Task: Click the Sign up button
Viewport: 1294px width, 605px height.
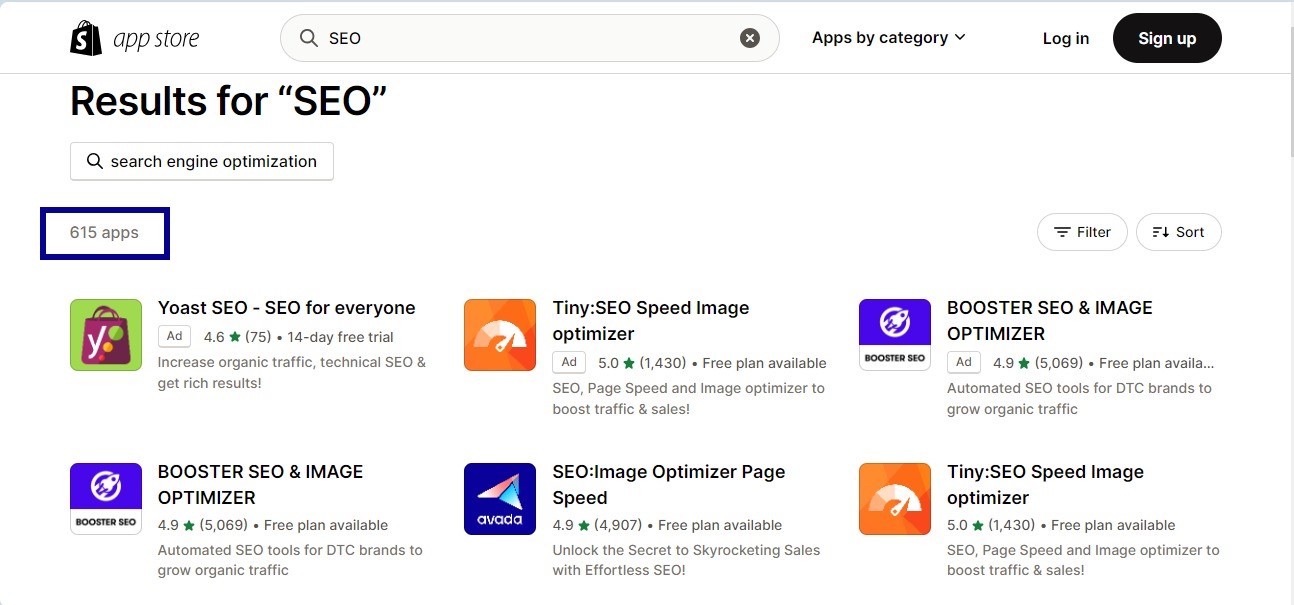Action: click(x=1167, y=38)
